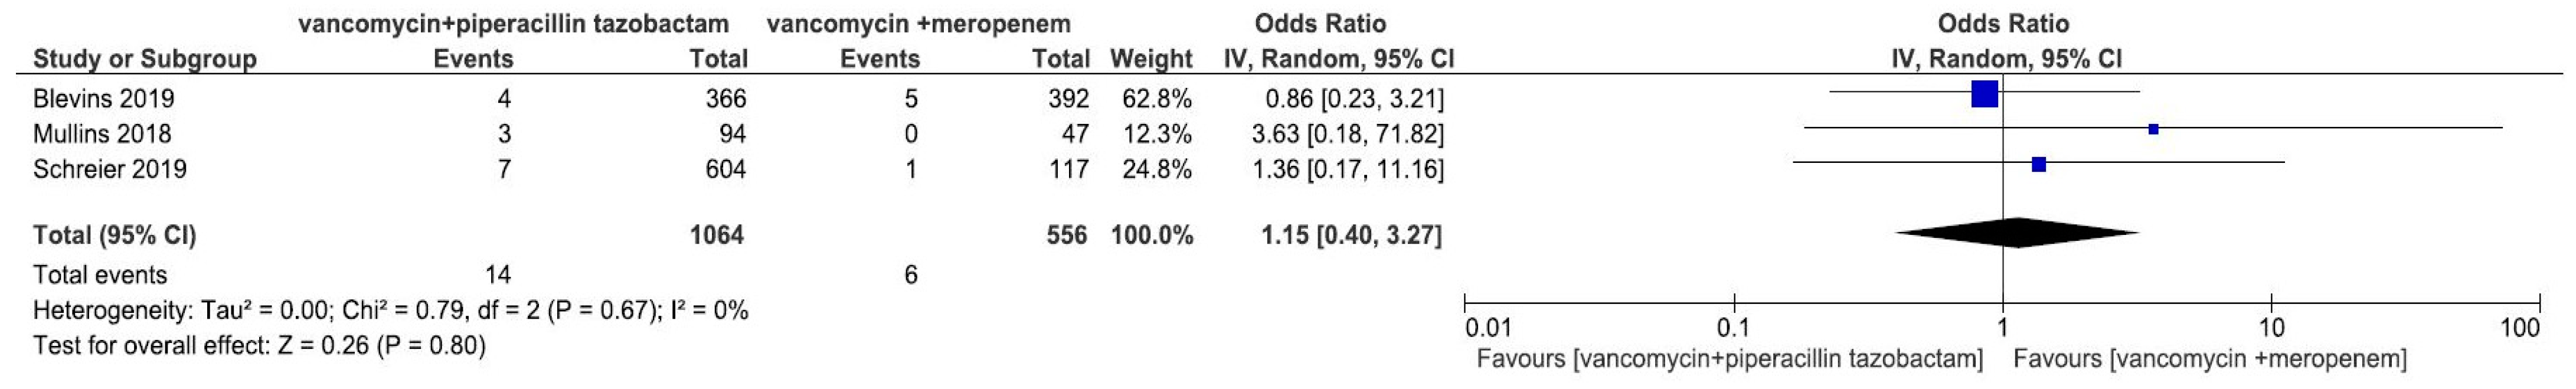This screenshot has width=2576, height=389.
Task: Click the blue Schreier 2019 square marker
Action: [x=2039, y=164]
